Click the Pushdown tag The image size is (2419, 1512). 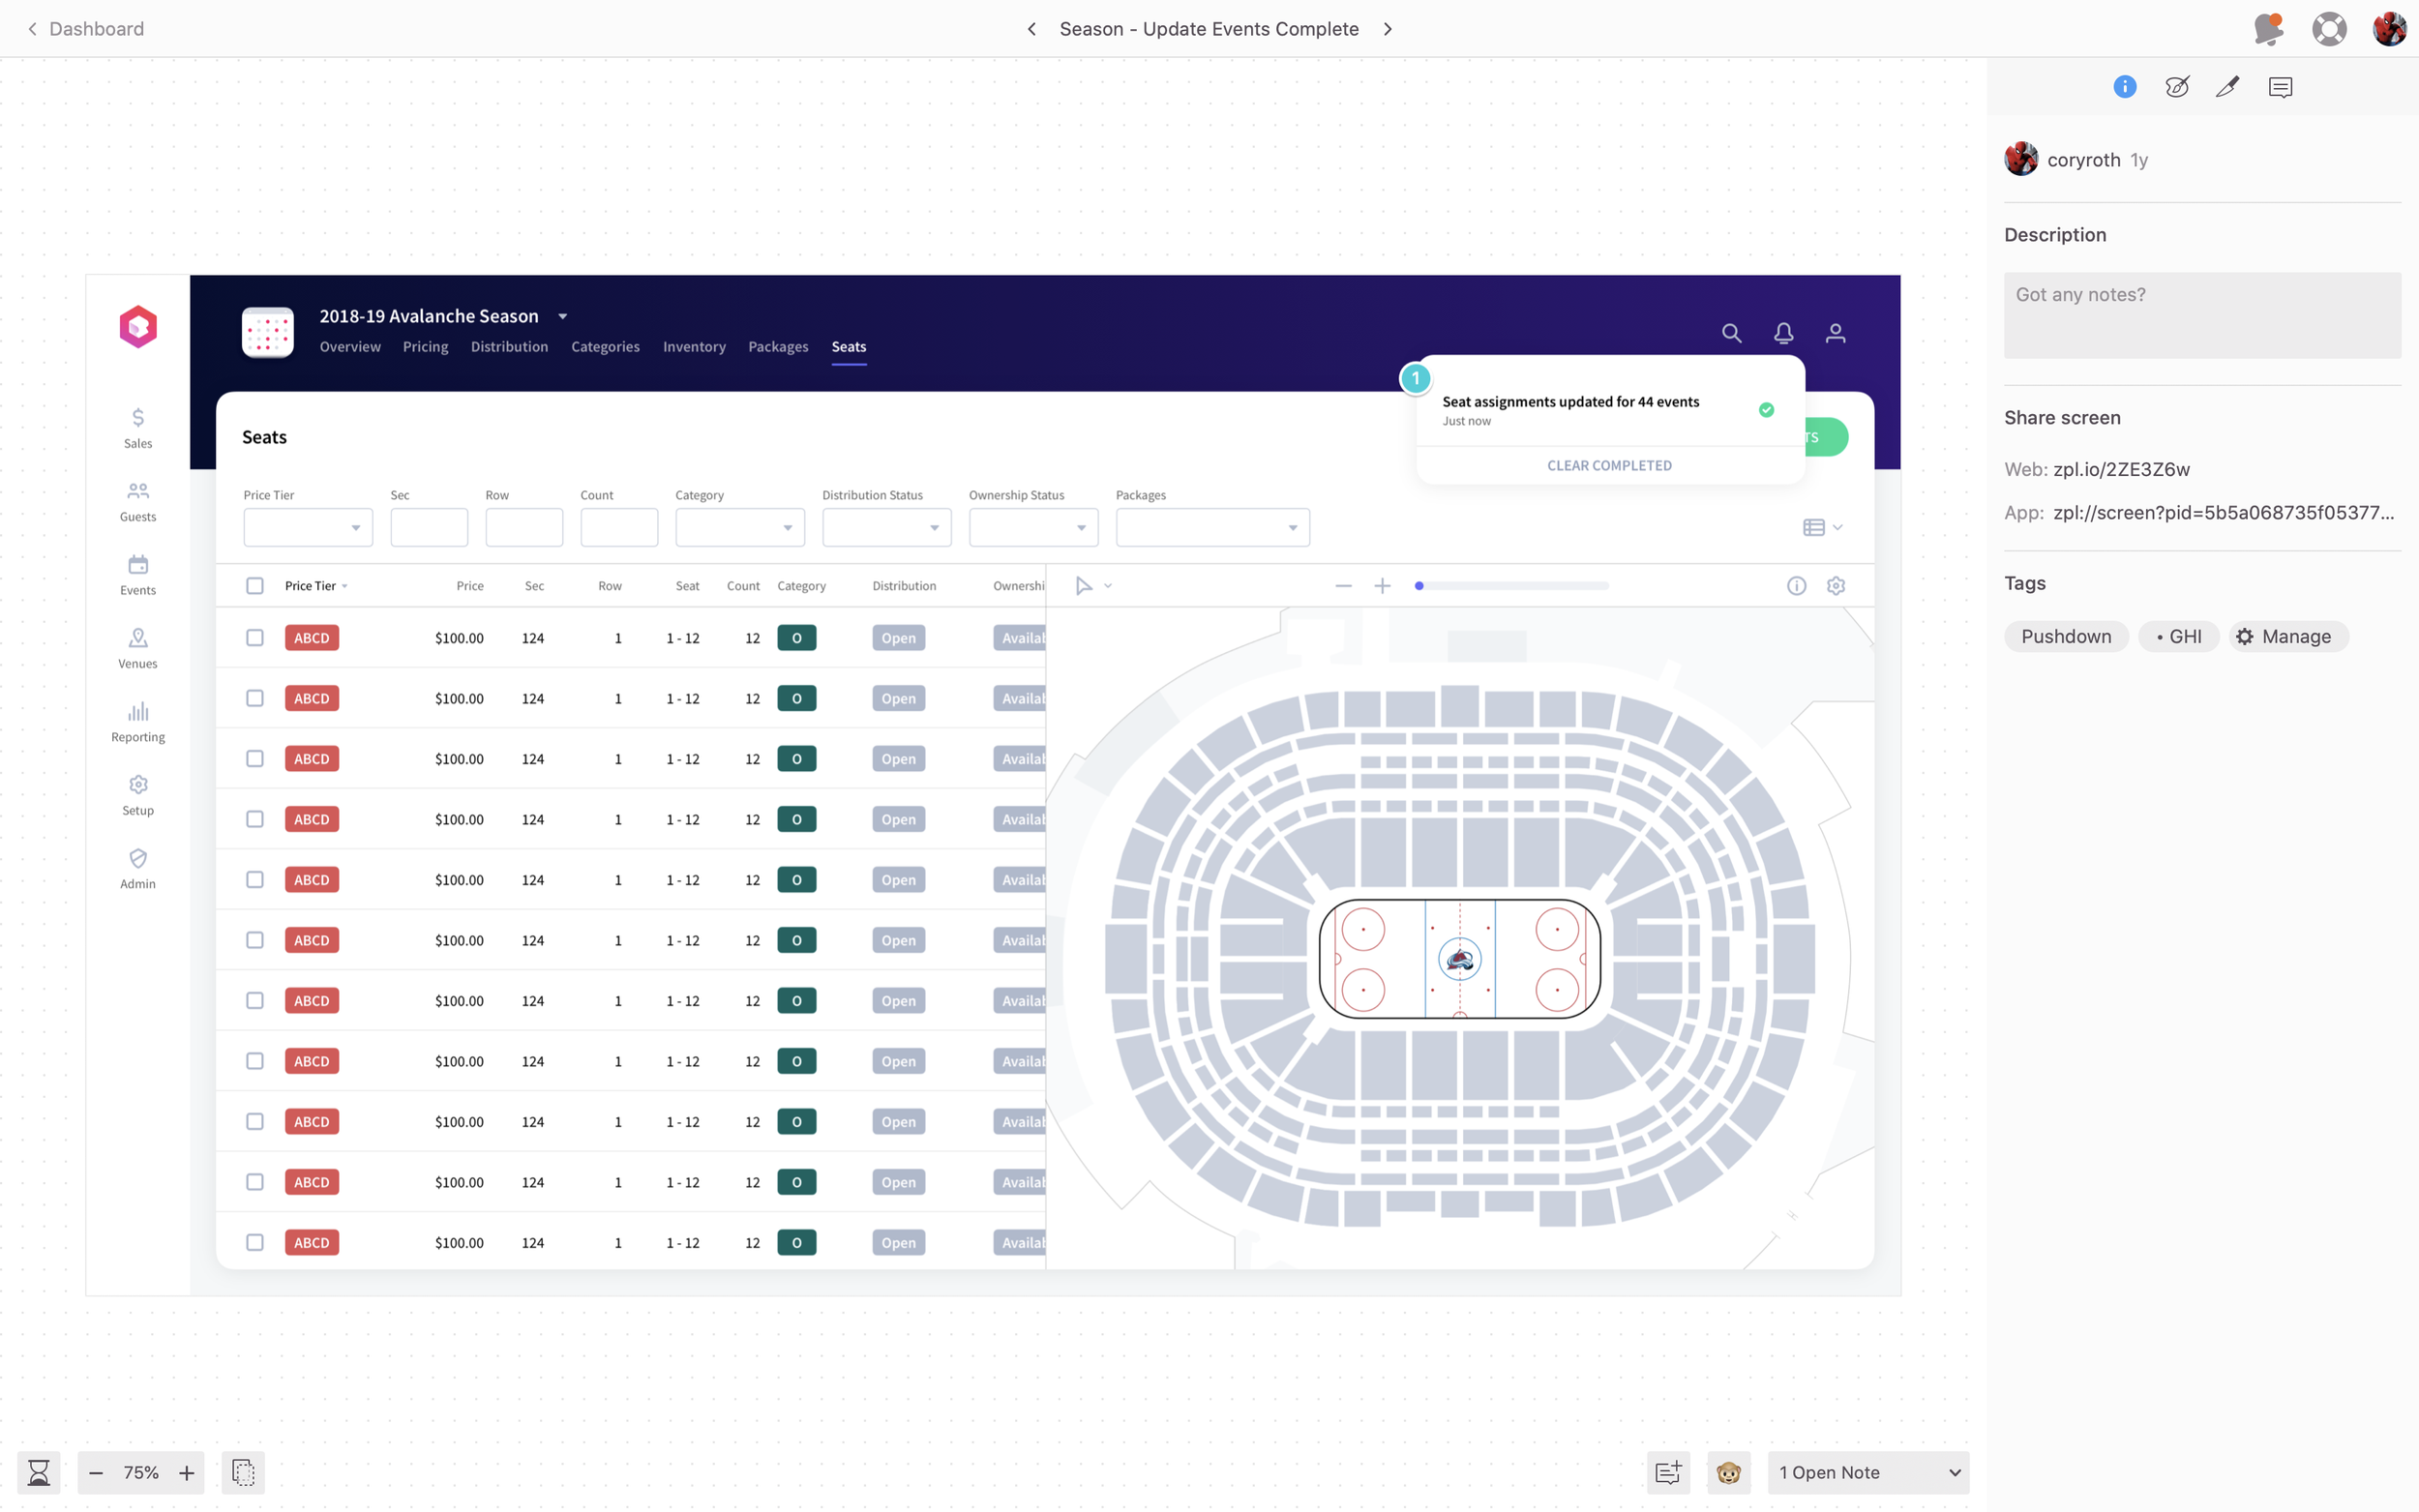coord(2066,637)
